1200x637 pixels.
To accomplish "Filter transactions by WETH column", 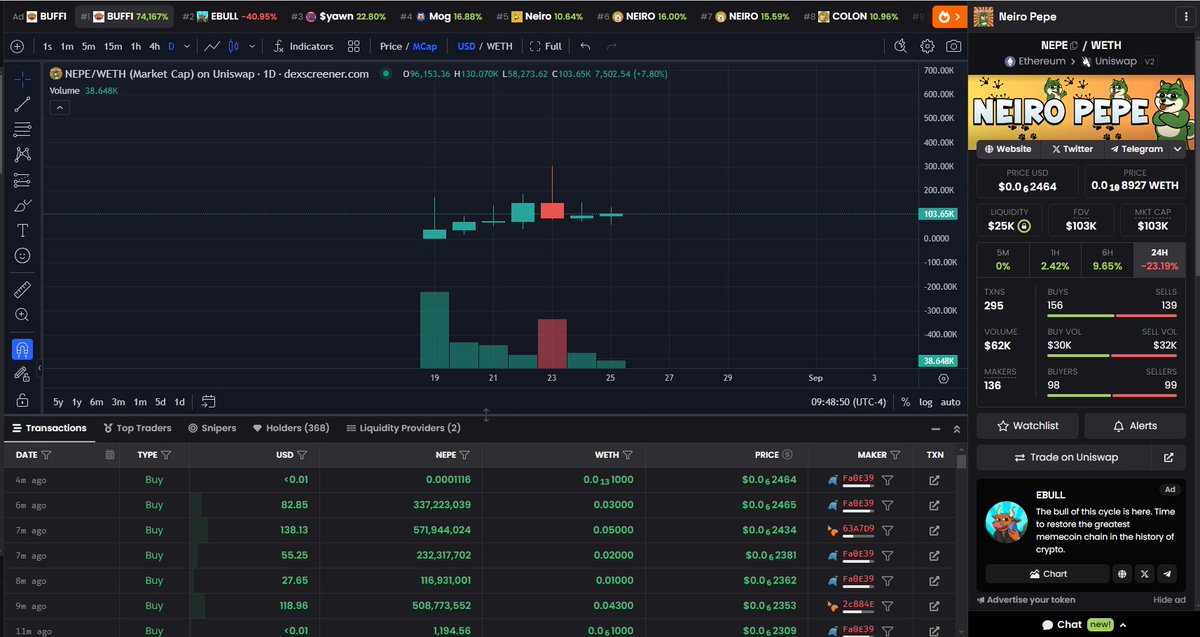I will 627,454.
